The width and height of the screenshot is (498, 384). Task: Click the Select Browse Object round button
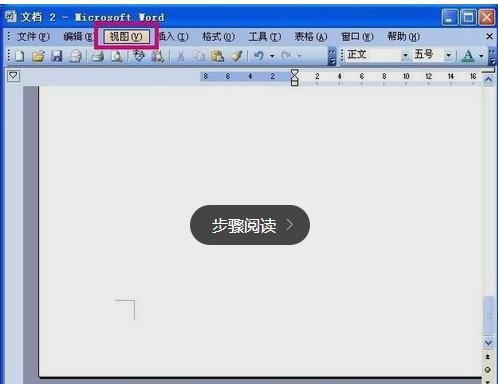coord(488,369)
